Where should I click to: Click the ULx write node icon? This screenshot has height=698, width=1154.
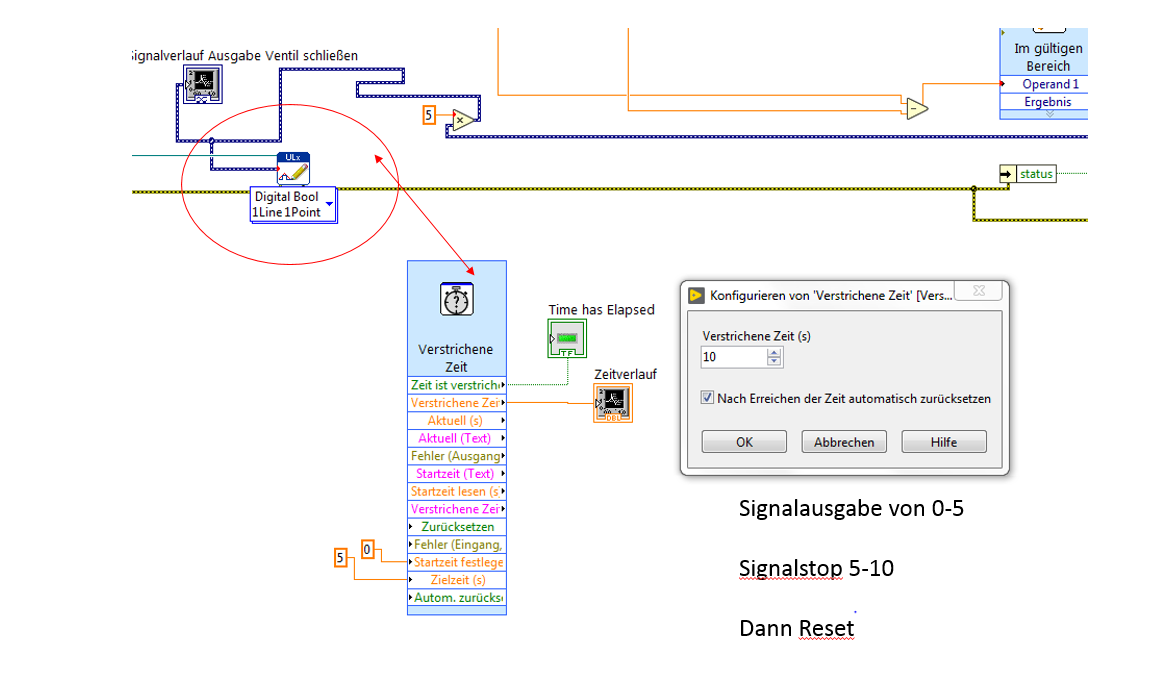pyautogui.click(x=293, y=169)
